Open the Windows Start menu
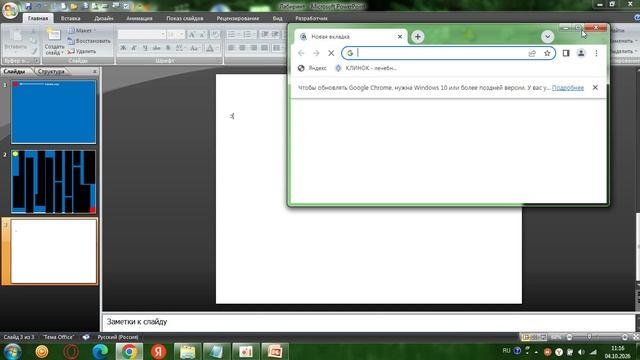 click(12, 351)
